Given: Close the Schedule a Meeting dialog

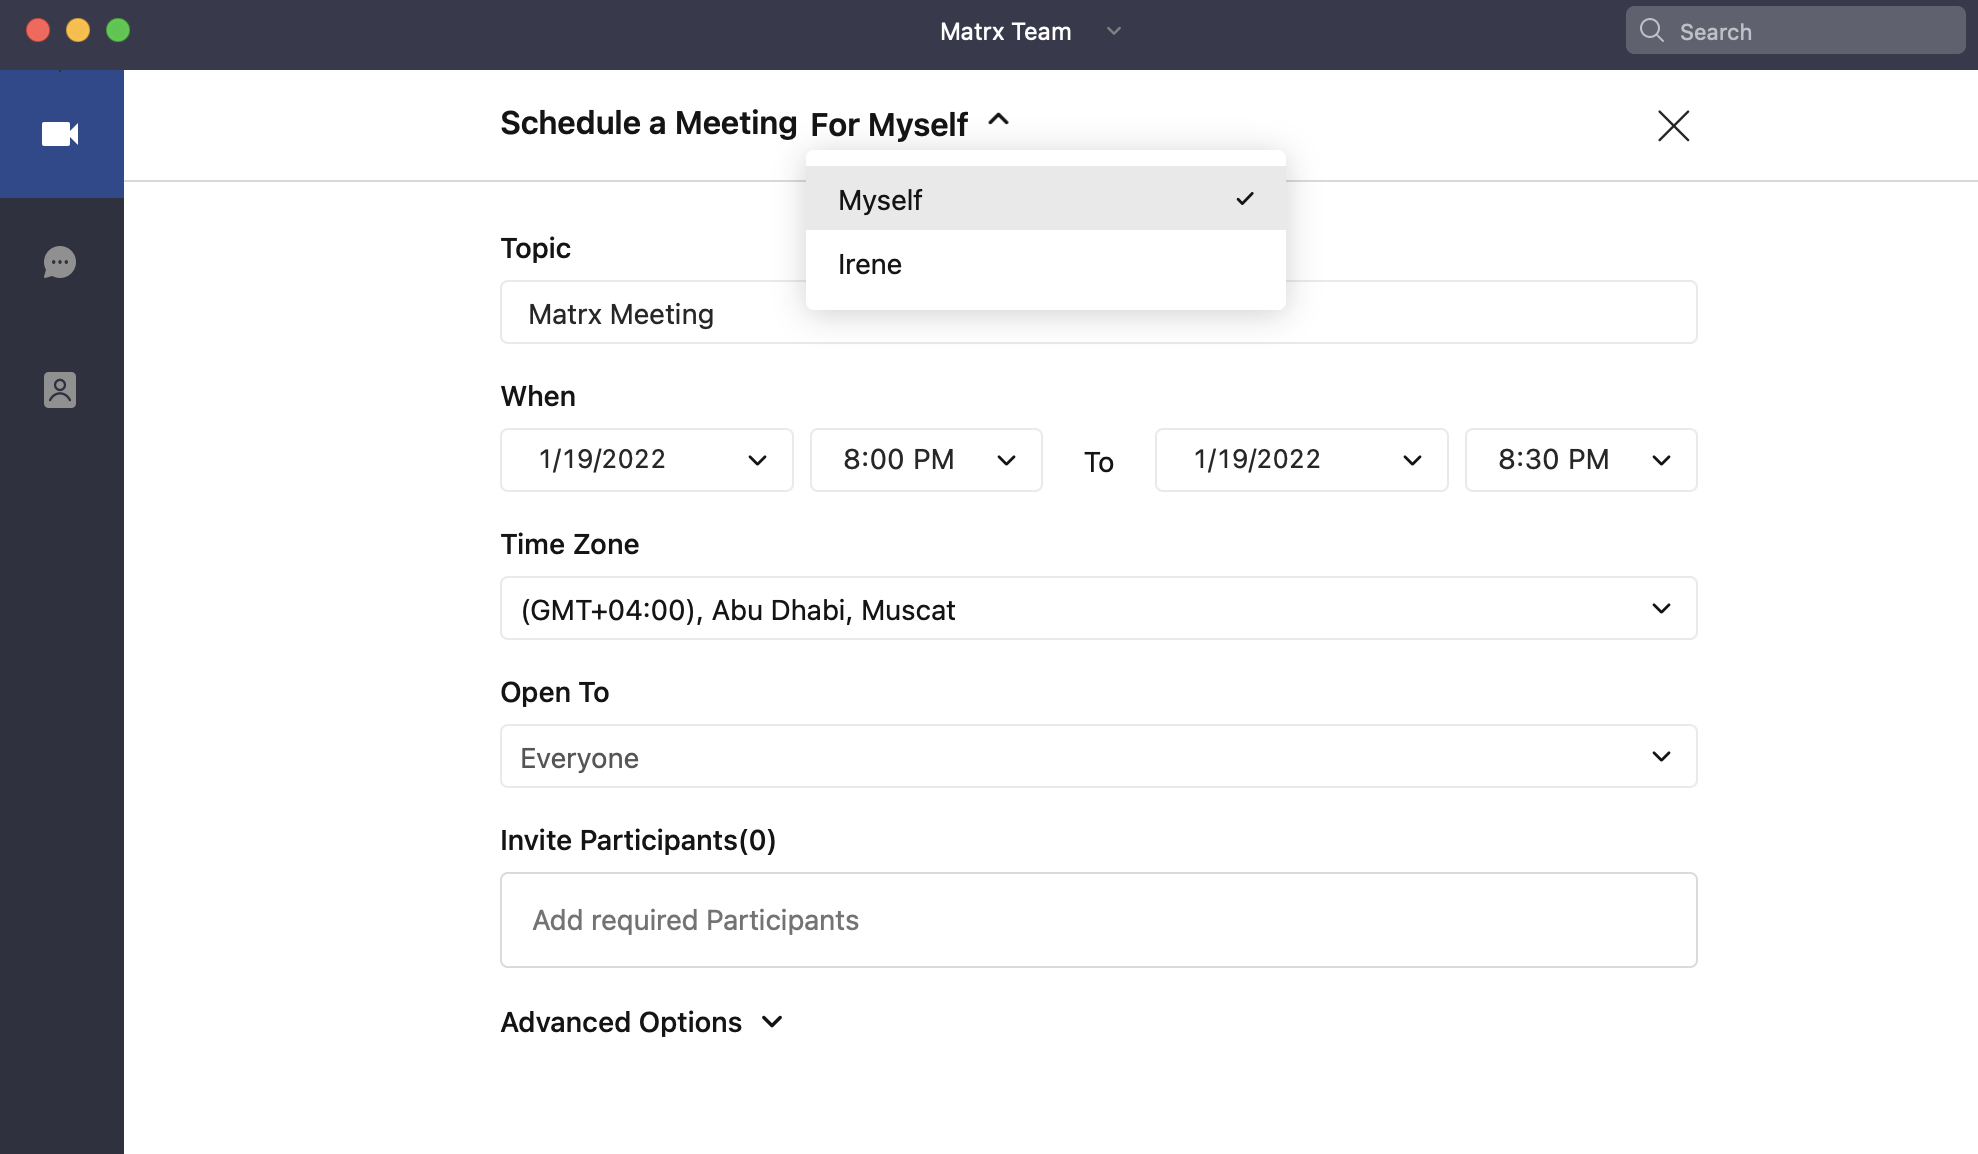Looking at the screenshot, I should 1673,126.
